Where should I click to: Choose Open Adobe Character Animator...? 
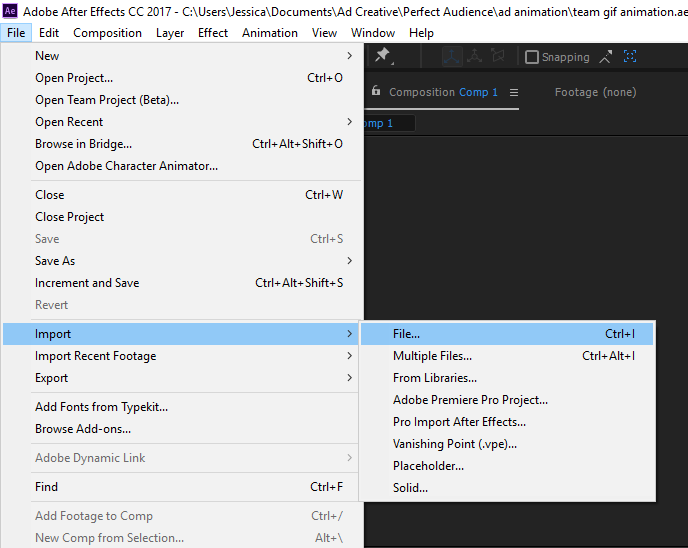coord(182,165)
